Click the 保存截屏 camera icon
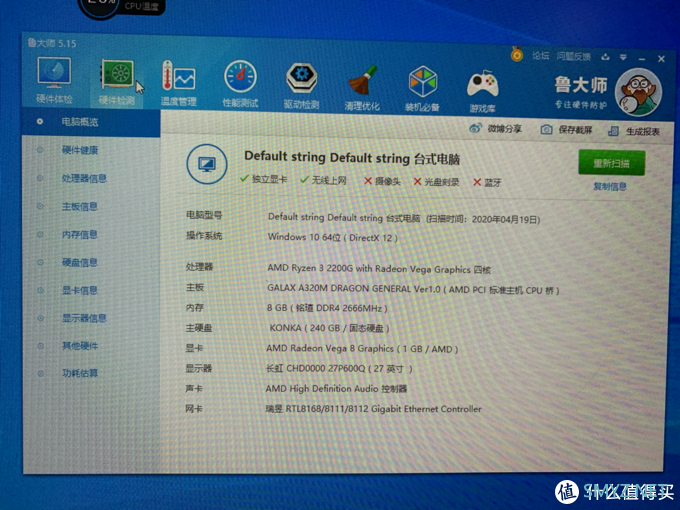 (546, 129)
